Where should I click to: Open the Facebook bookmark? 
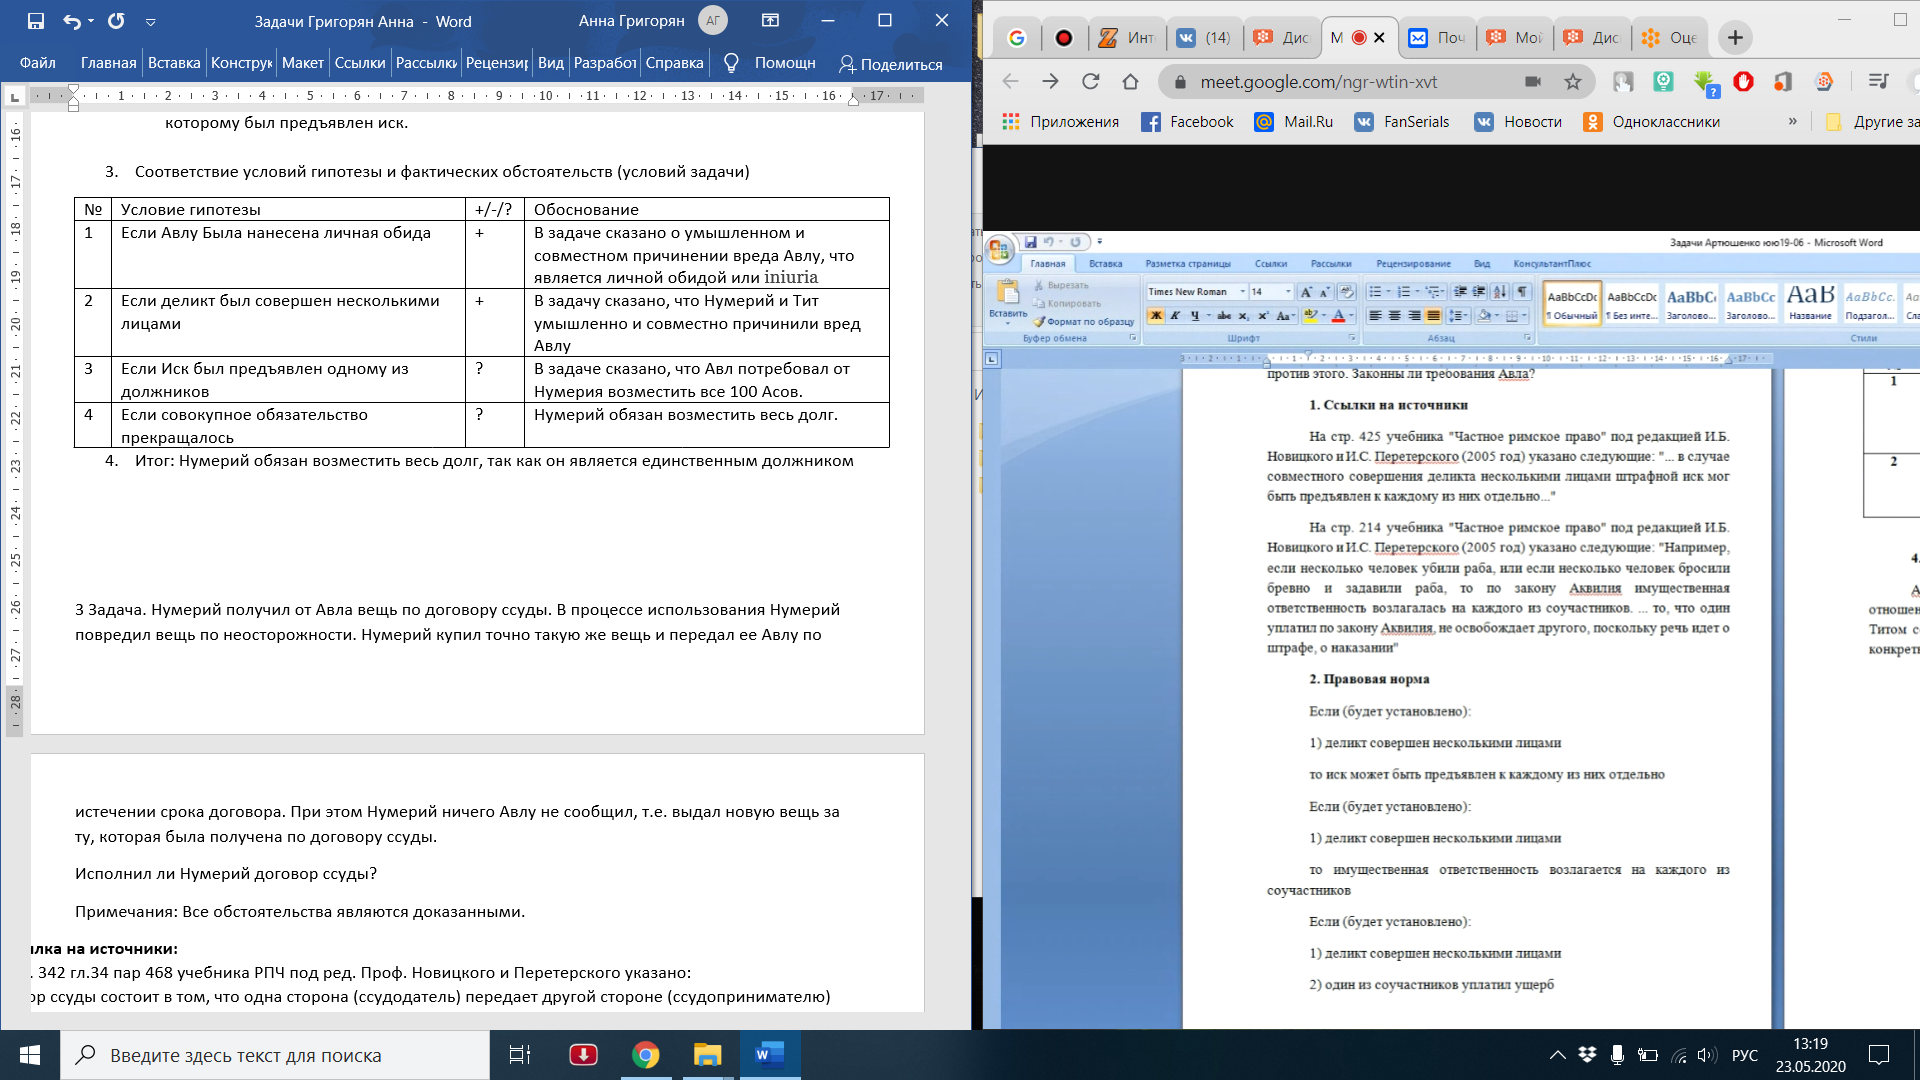[x=1188, y=121]
